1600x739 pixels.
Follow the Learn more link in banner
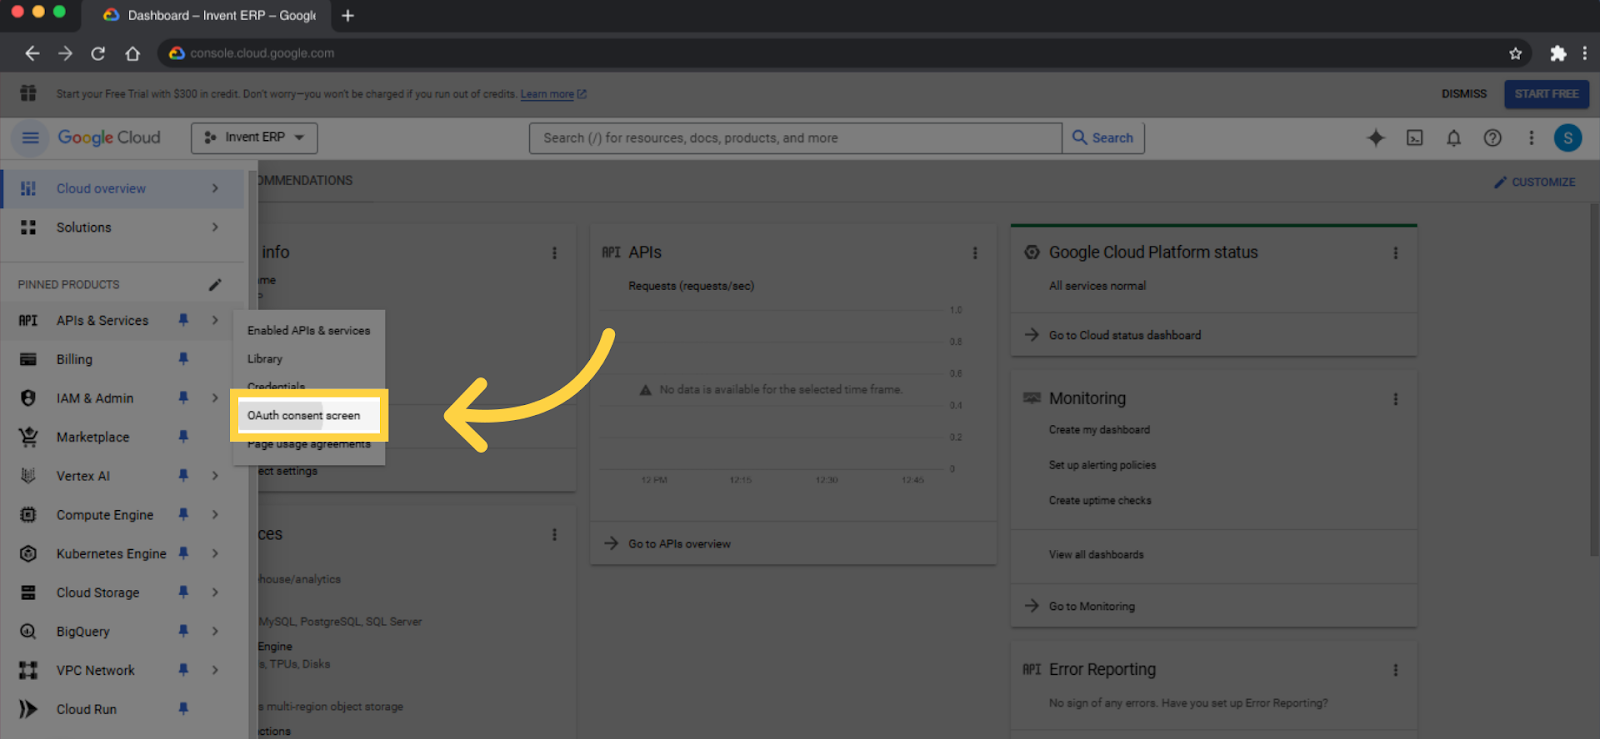click(553, 94)
